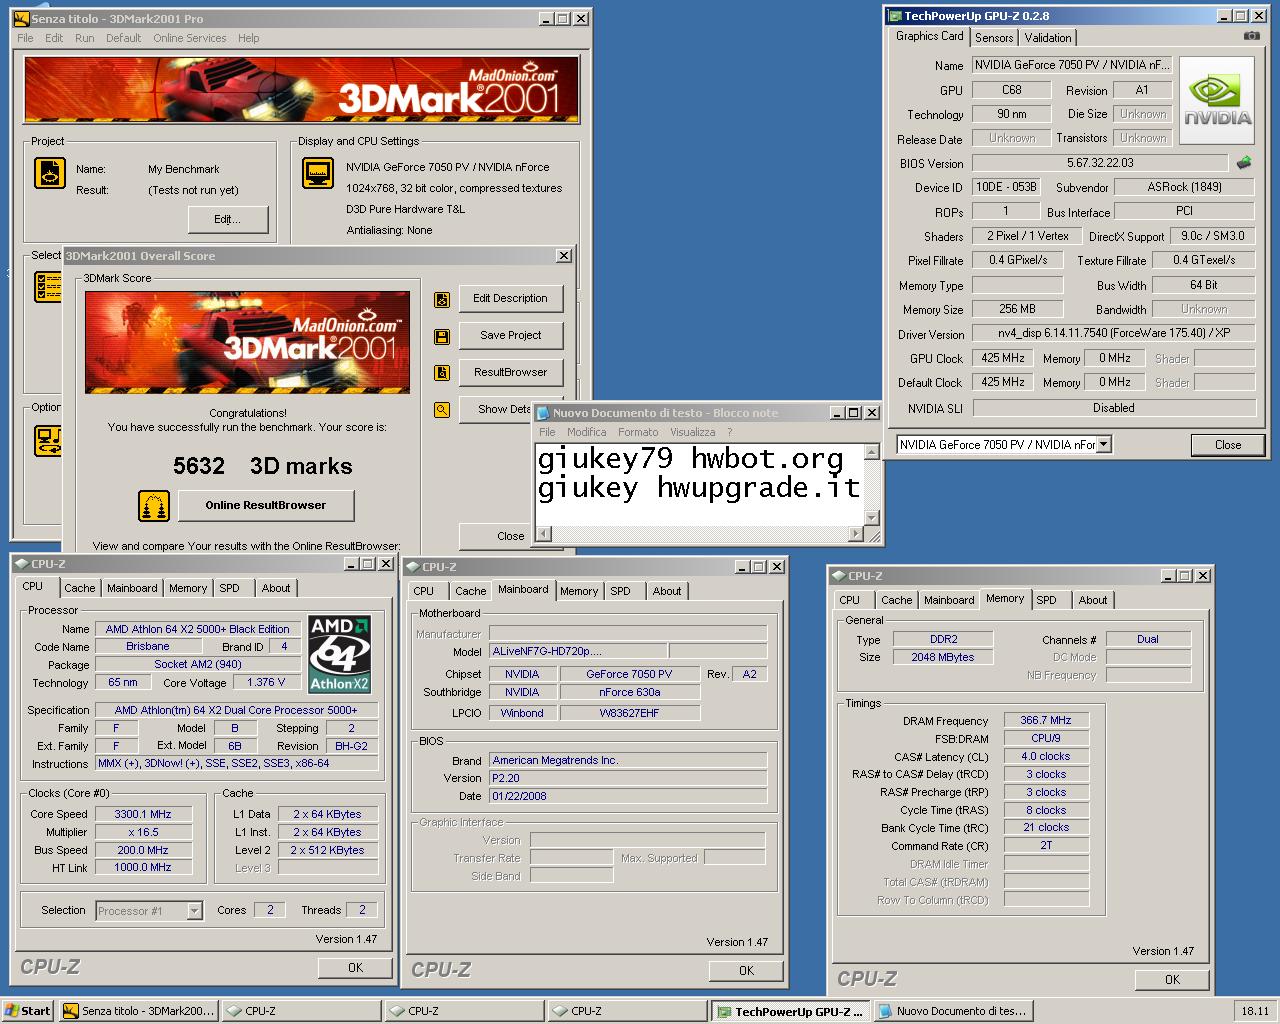
Task: Click the Notepad title bar icon
Action: click(x=543, y=412)
